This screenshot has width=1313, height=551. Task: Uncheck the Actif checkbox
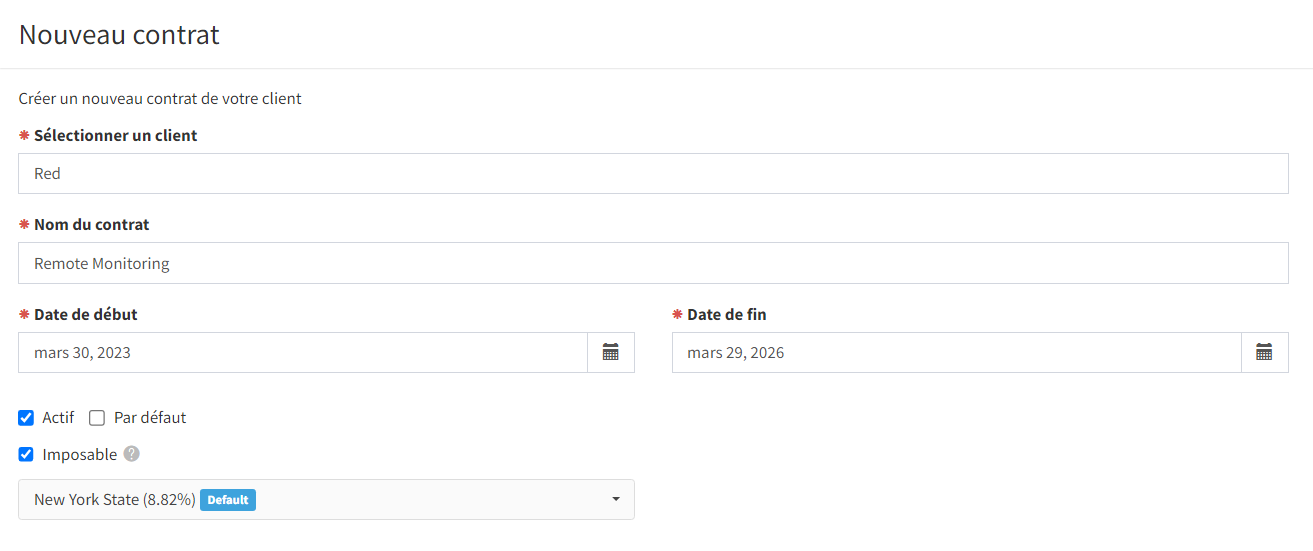pos(26,418)
